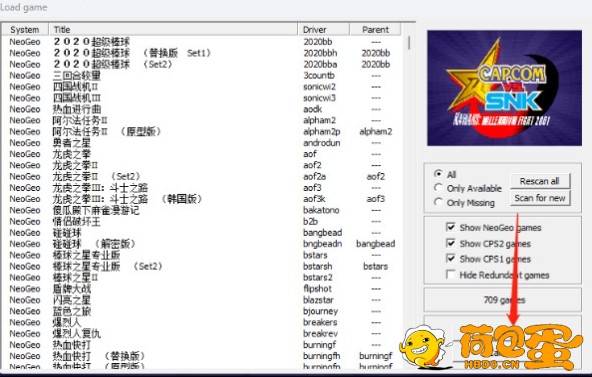Viewport: 592px width, 377px height.
Task: Sort list by Driver column header
Action: 324,29
